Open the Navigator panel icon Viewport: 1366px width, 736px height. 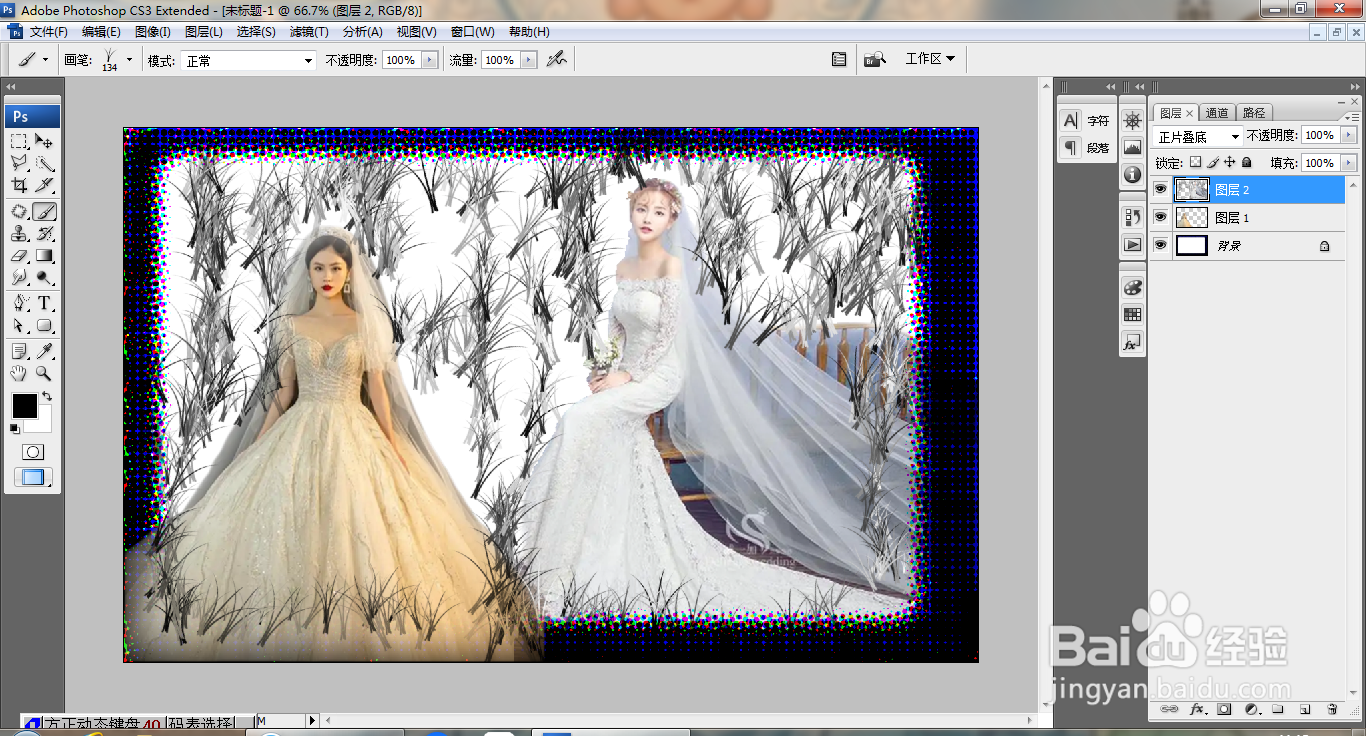(1132, 121)
